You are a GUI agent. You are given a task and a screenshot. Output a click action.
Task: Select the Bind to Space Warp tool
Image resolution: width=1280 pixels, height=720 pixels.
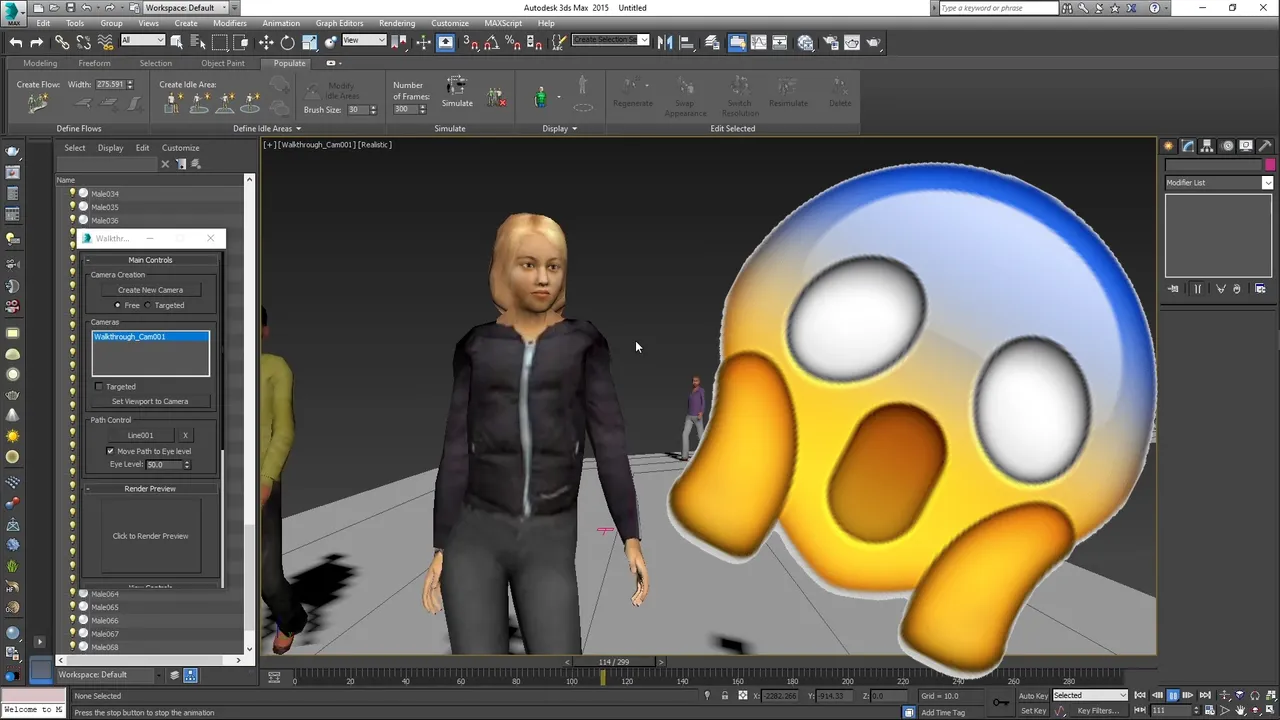pos(104,42)
